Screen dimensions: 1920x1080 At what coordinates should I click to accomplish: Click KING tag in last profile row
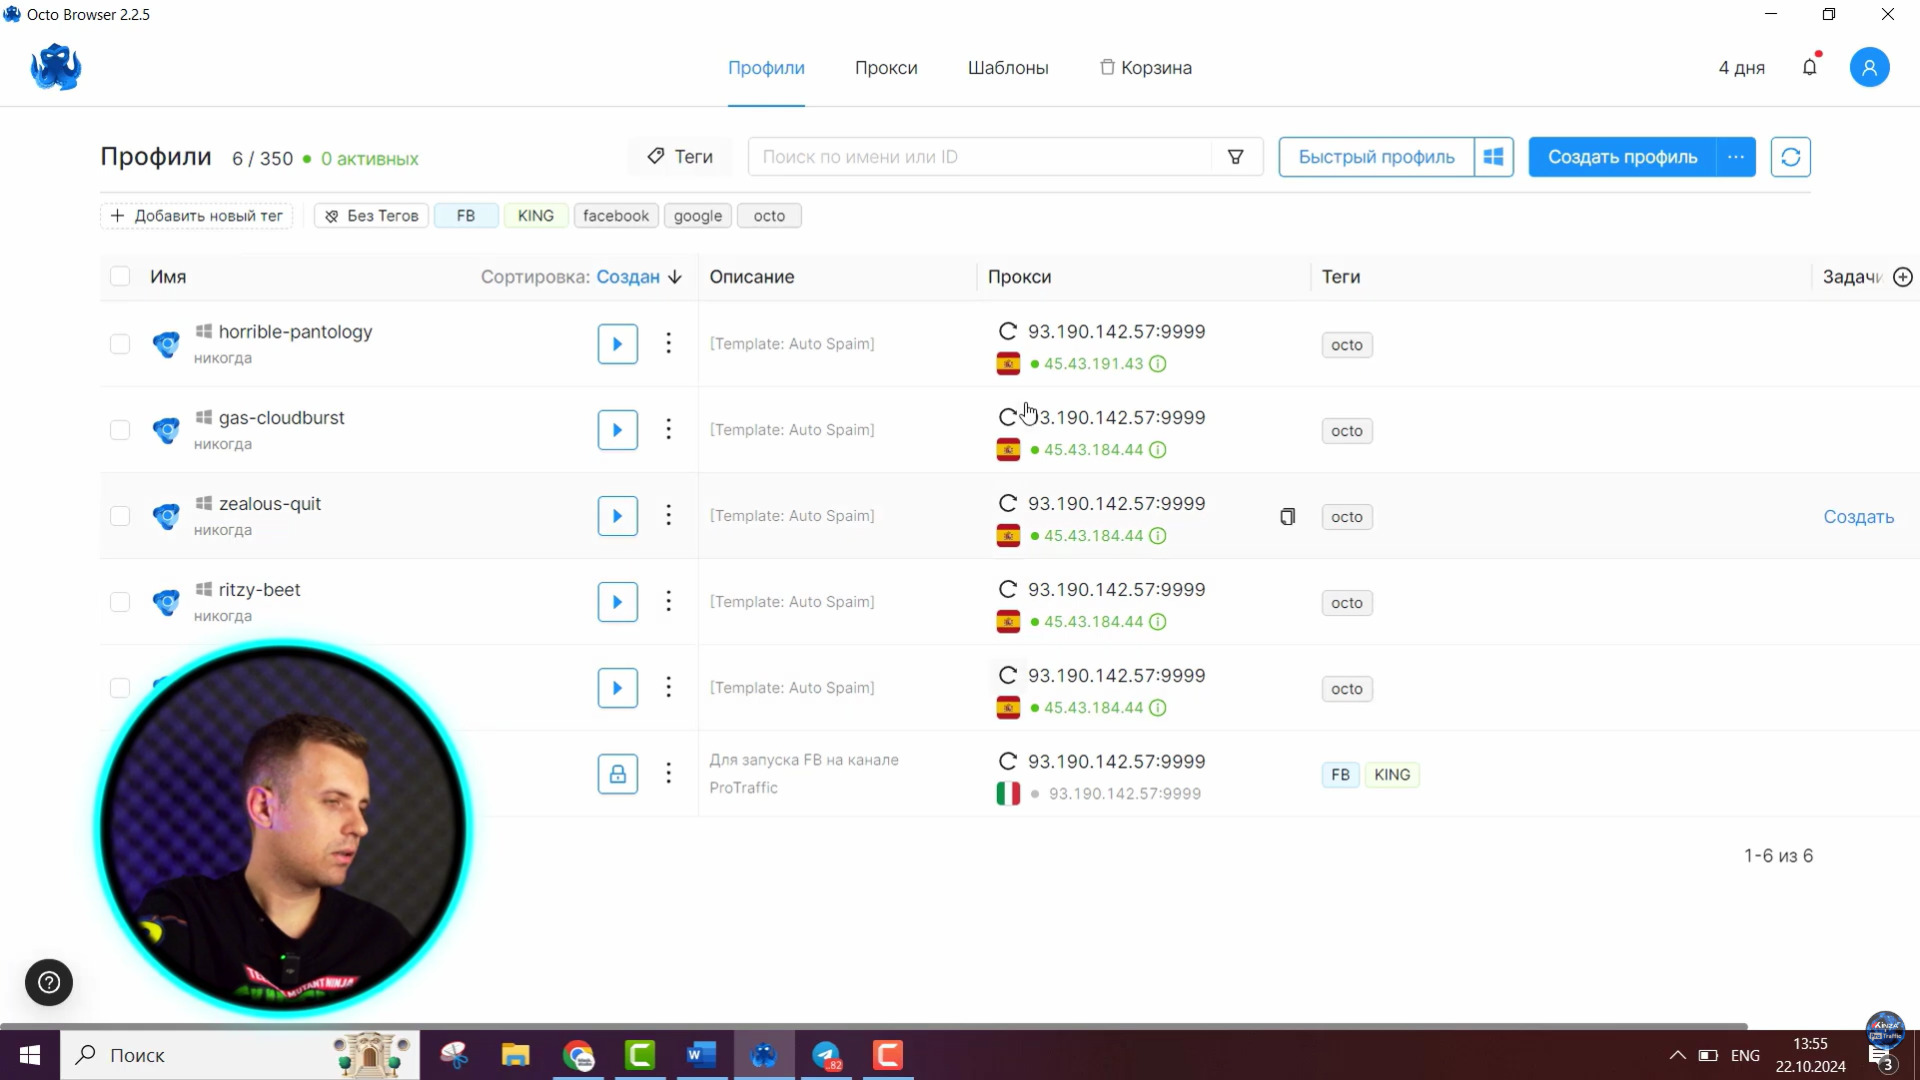[x=1392, y=775]
